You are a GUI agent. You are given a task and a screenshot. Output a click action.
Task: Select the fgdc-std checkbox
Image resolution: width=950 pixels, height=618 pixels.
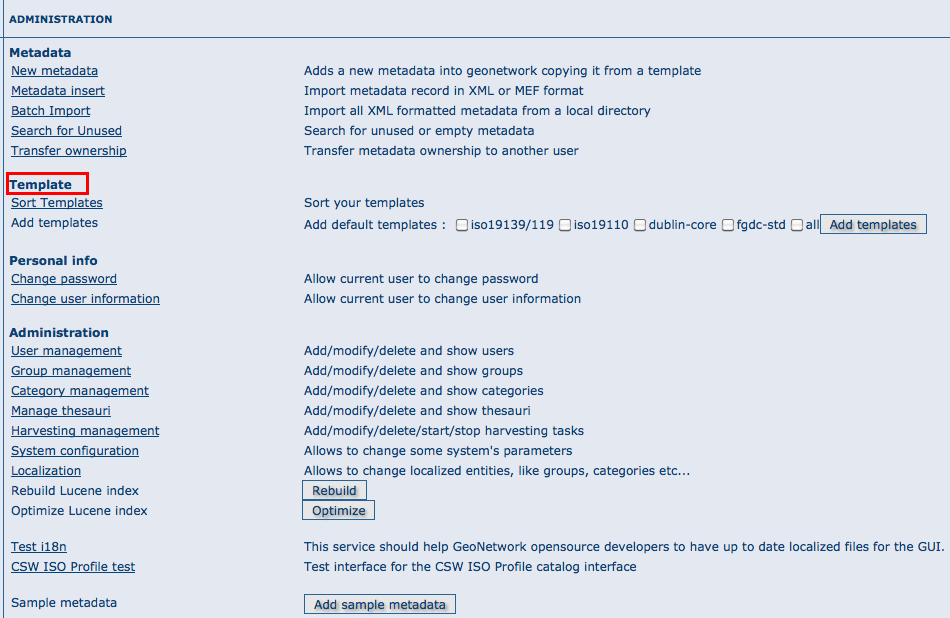[x=728, y=225]
